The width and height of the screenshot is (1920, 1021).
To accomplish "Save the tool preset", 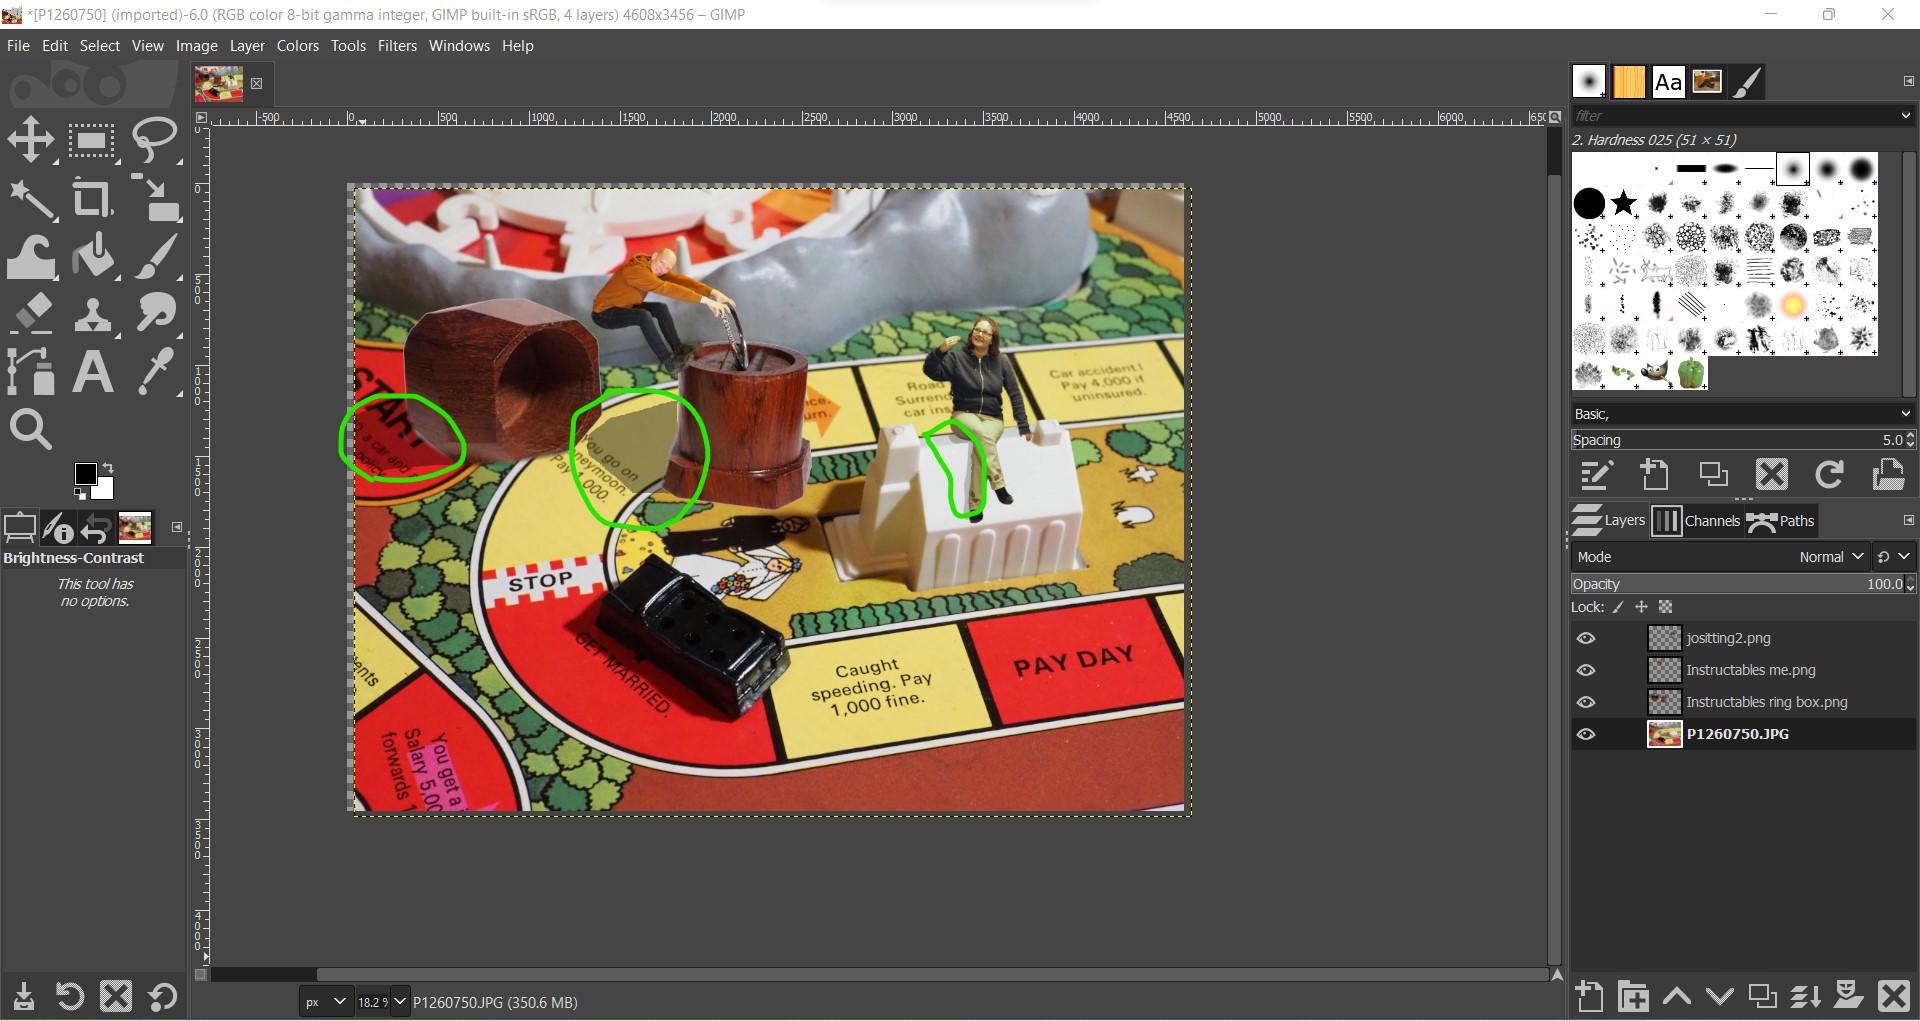I will (x=24, y=997).
